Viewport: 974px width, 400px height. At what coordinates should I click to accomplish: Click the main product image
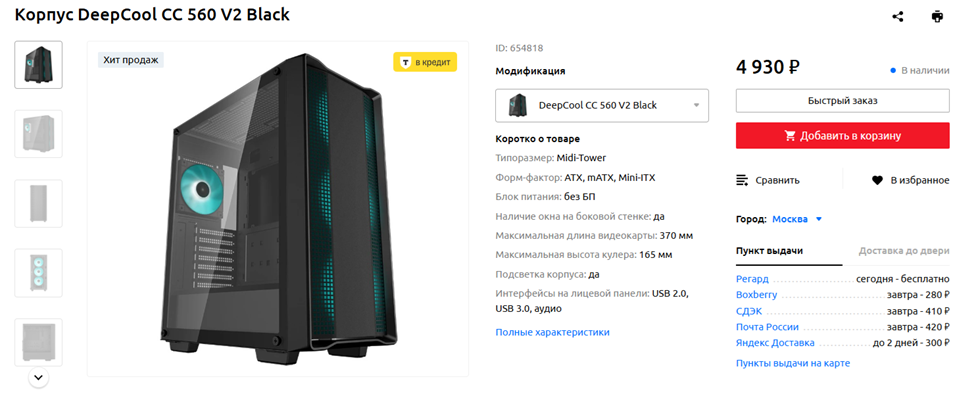coord(277,210)
